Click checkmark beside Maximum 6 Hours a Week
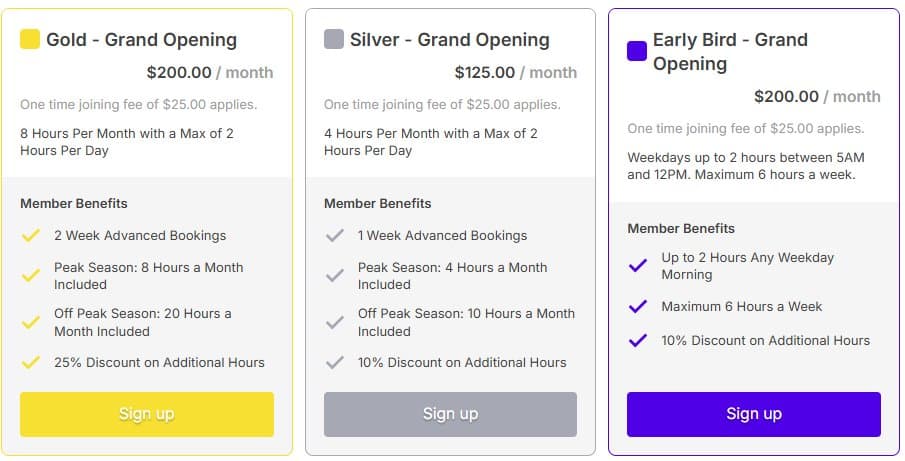This screenshot has width=905, height=461. (637, 307)
